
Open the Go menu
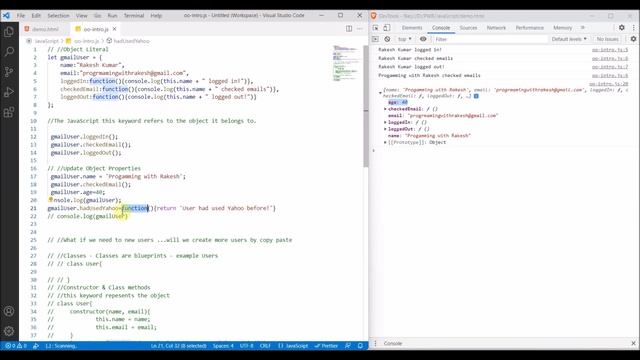[98, 16]
